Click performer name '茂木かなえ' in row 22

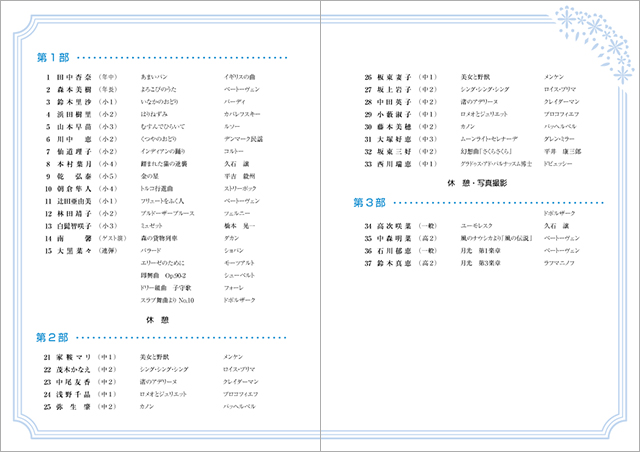[x=73, y=370]
